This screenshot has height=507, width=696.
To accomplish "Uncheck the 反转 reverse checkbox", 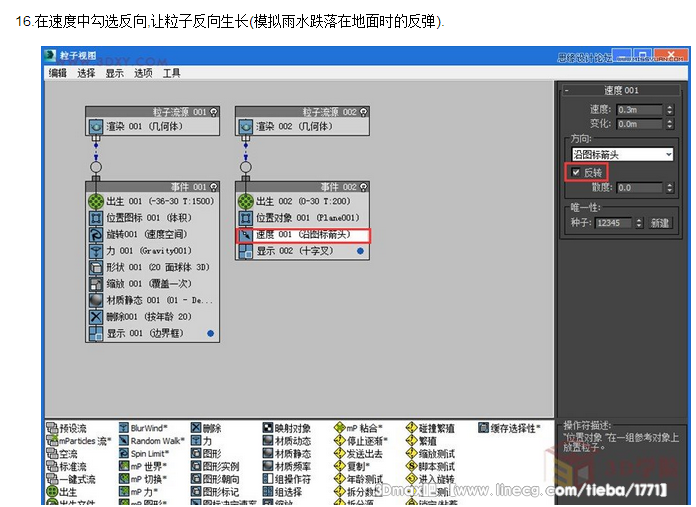I will pos(576,172).
